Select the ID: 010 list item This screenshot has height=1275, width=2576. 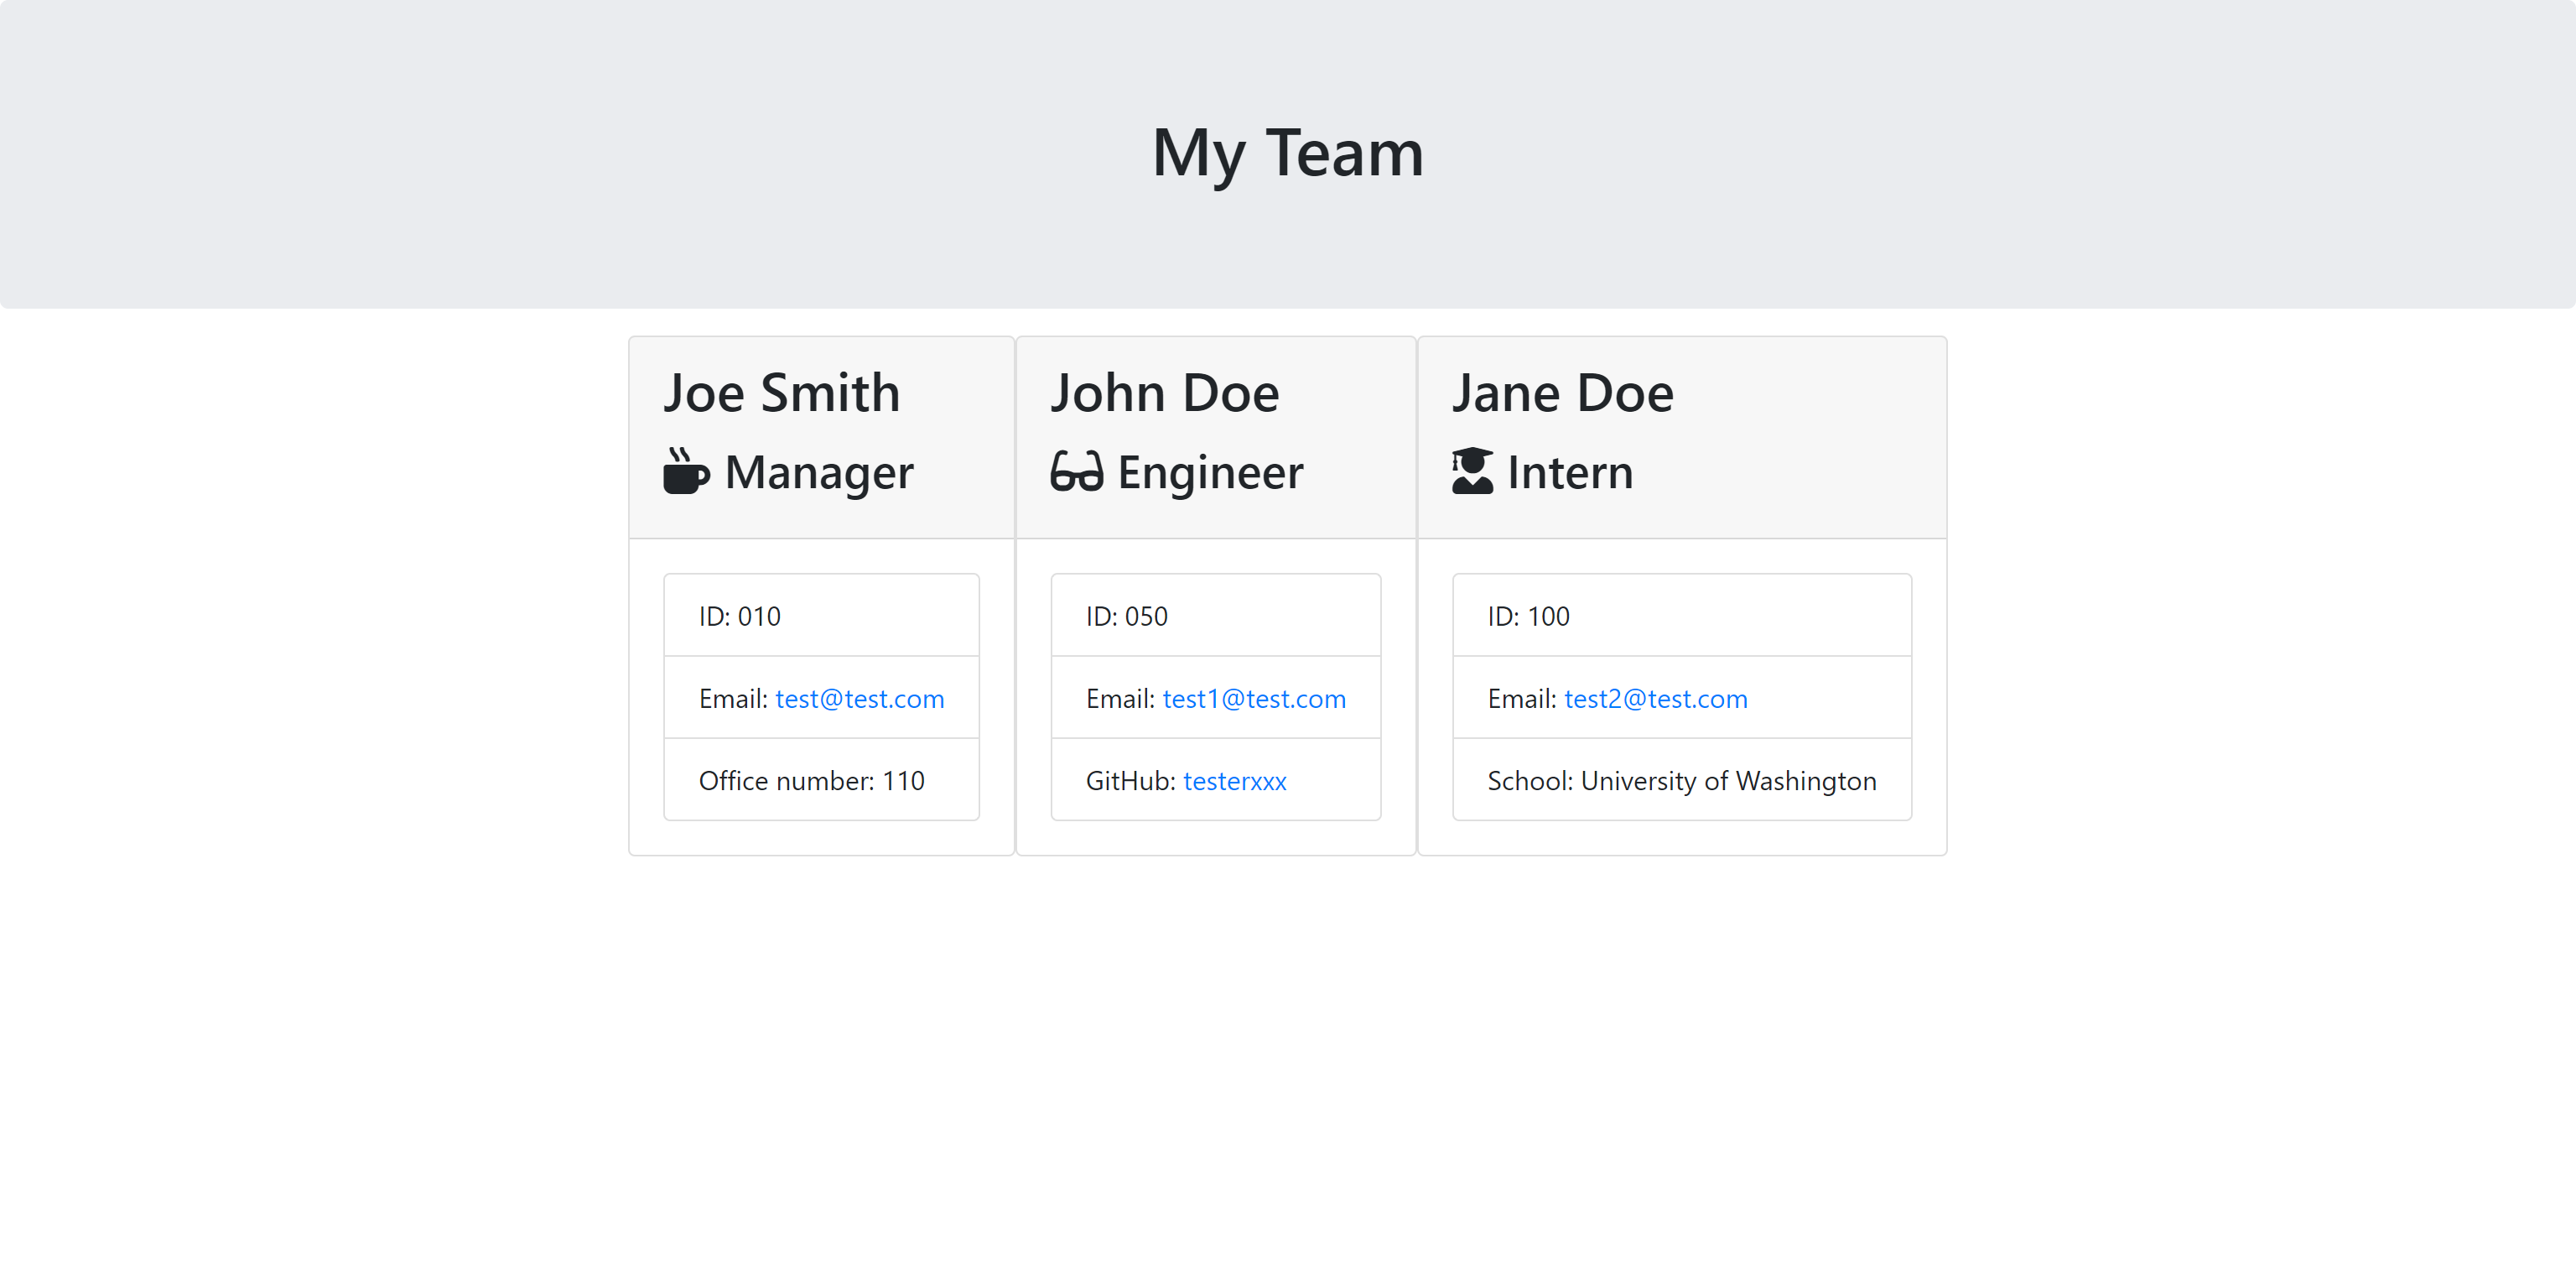coord(739,616)
